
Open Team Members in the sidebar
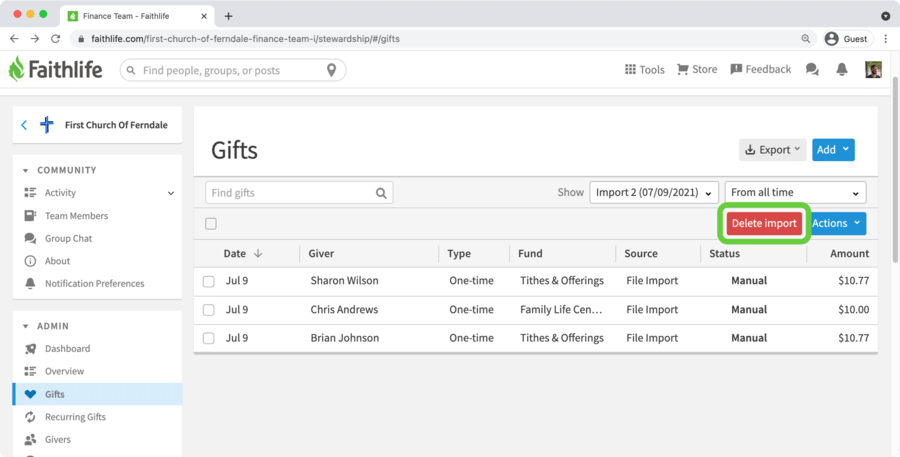(76, 216)
